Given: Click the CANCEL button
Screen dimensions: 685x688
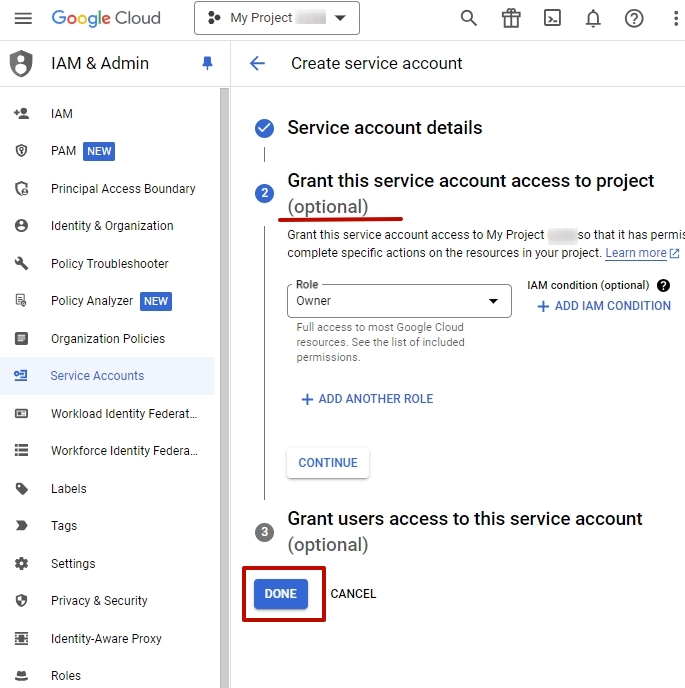Looking at the screenshot, I should pyautogui.click(x=353, y=594).
